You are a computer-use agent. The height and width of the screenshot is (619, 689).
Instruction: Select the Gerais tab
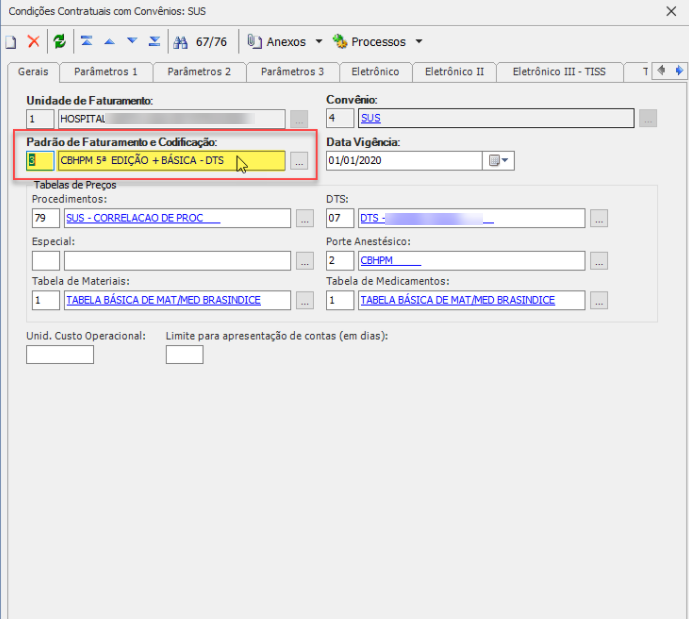tap(33, 72)
